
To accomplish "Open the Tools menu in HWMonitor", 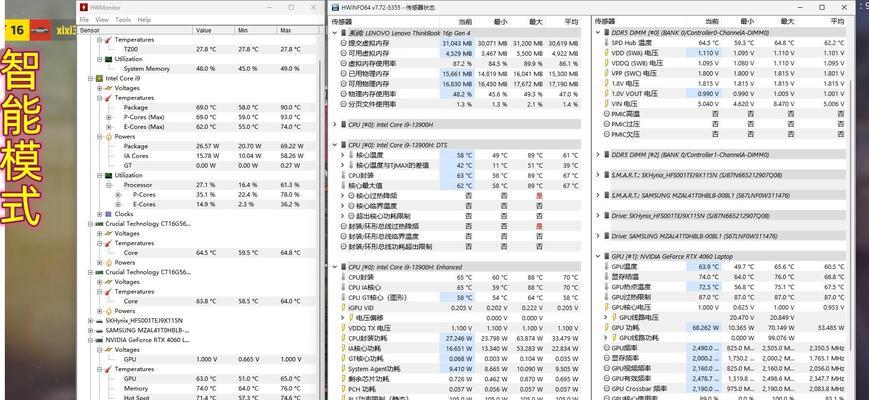I will tap(123, 19).
